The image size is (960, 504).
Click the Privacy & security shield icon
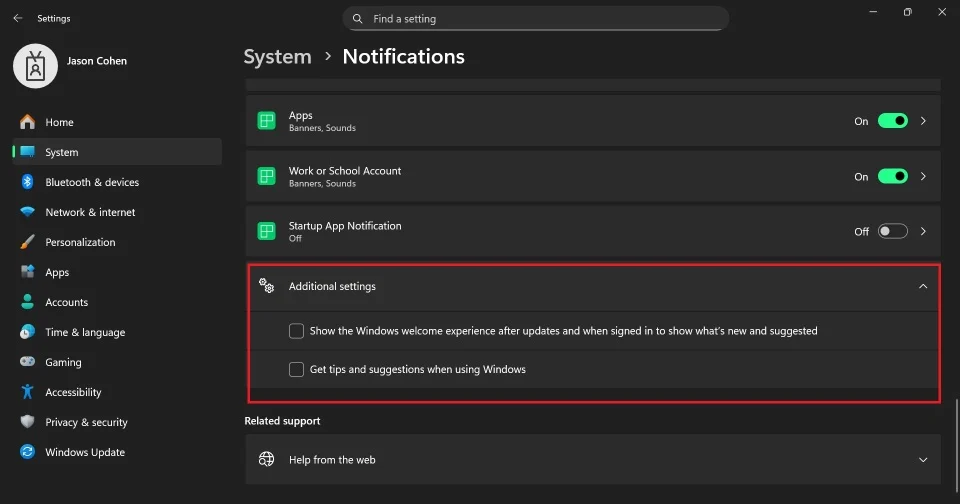click(28, 422)
